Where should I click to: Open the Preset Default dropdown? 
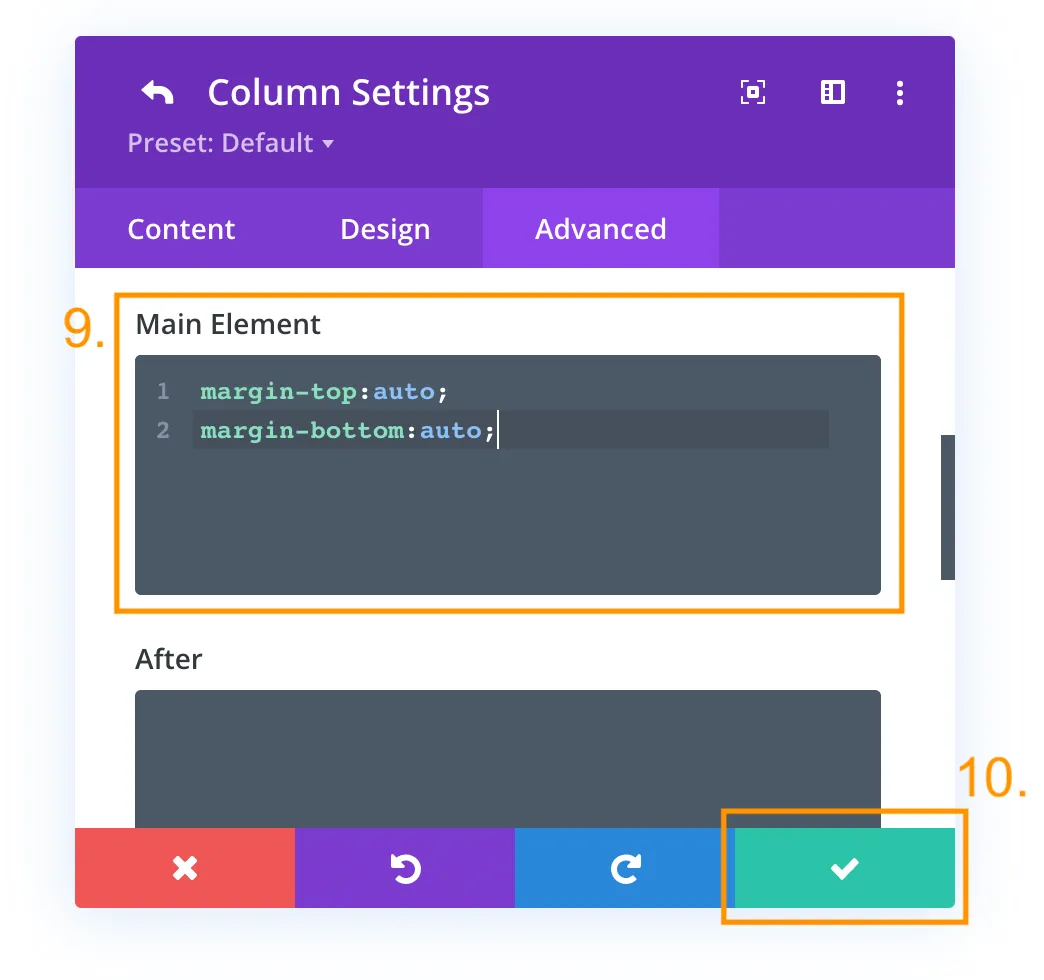[x=231, y=143]
